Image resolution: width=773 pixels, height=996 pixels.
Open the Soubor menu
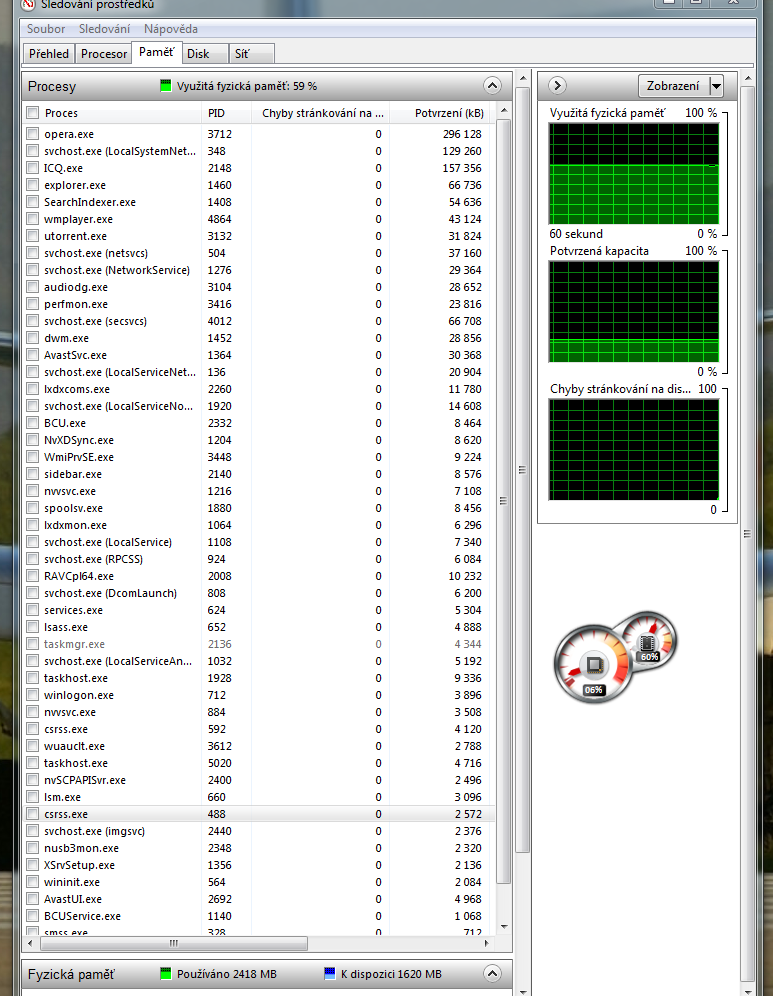(46, 29)
